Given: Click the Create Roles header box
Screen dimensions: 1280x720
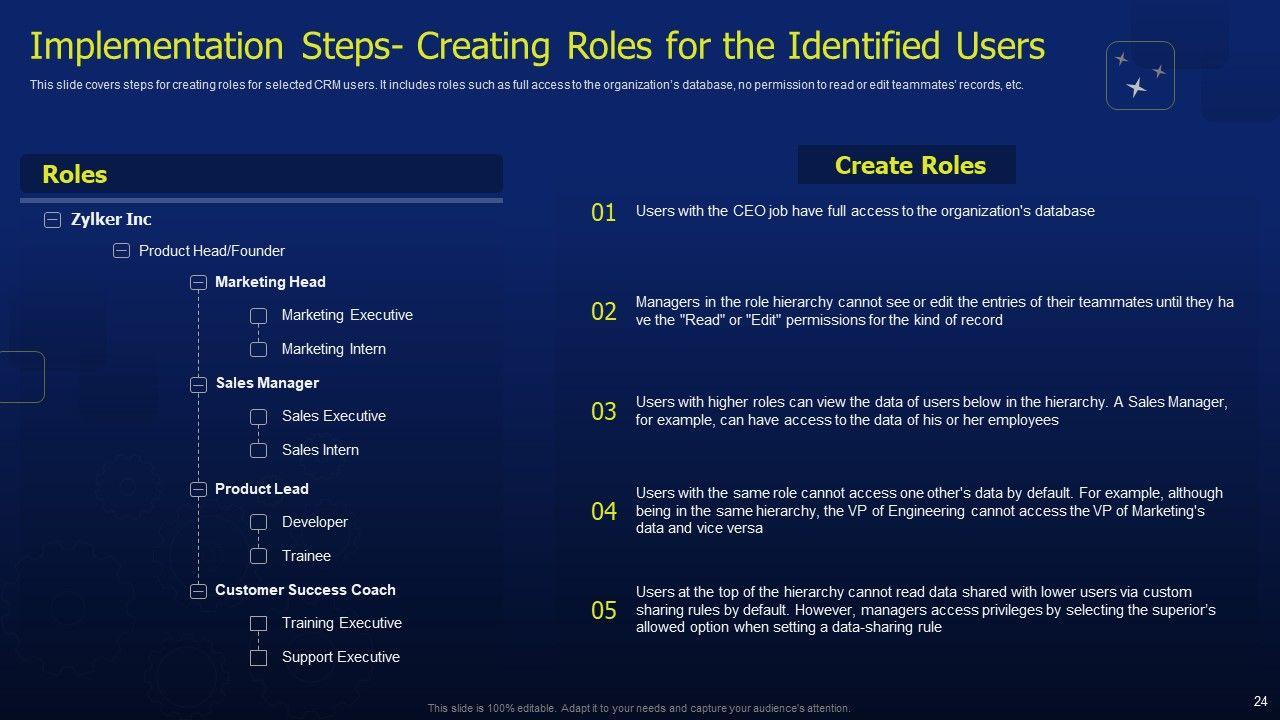Looking at the screenshot, I should [x=906, y=165].
